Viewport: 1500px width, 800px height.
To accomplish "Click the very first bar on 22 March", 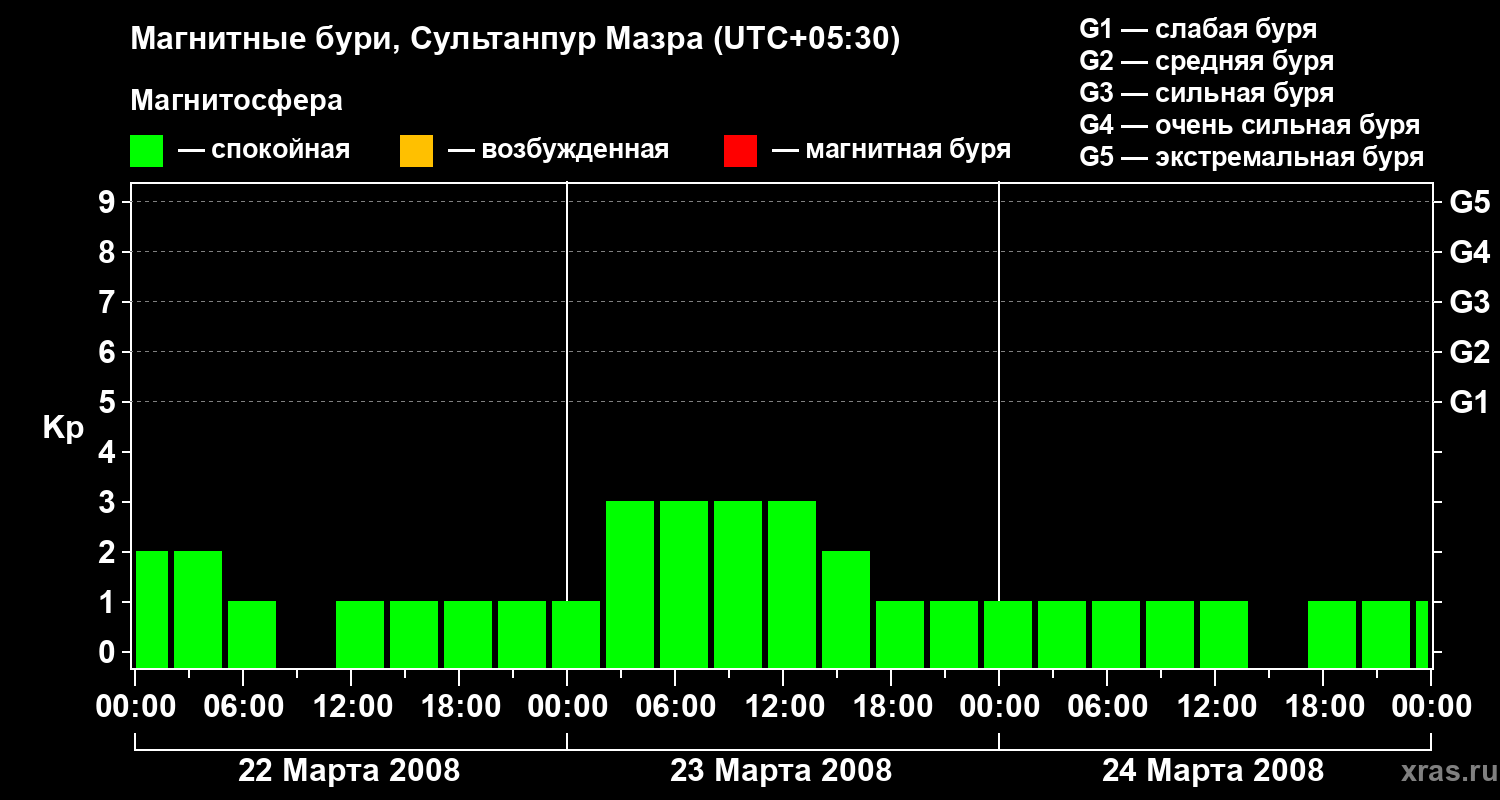I will coord(152,609).
